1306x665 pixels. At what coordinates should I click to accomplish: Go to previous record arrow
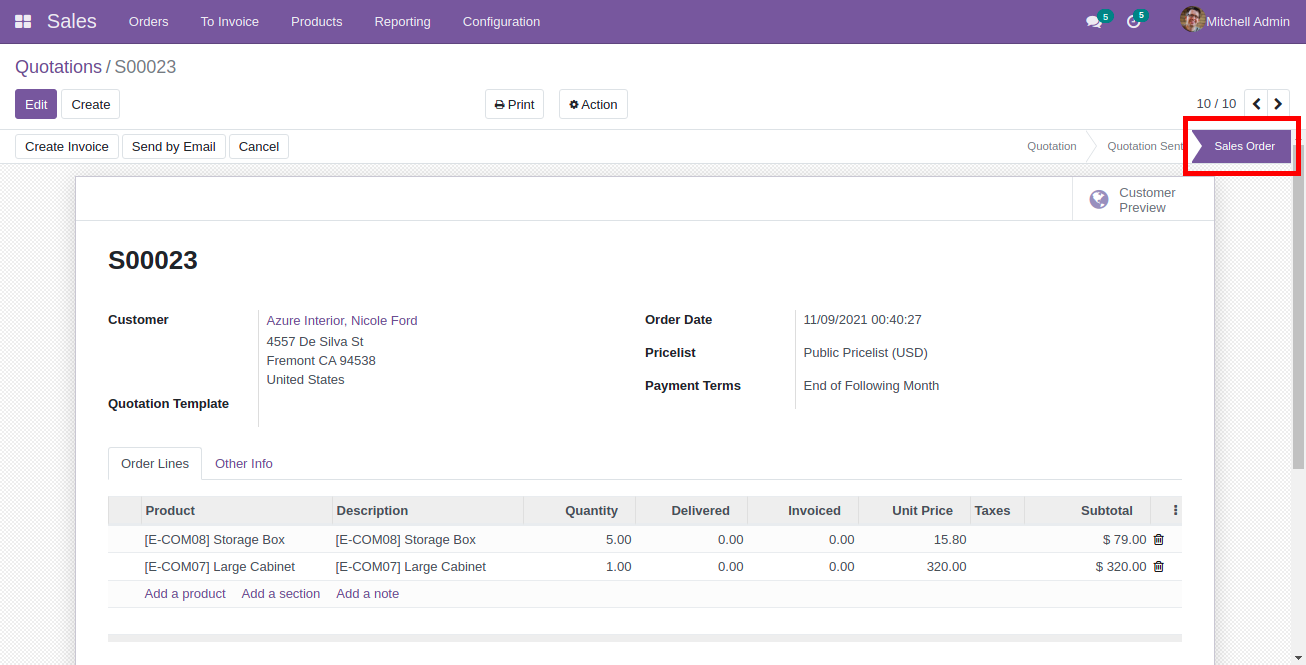[x=1256, y=104]
